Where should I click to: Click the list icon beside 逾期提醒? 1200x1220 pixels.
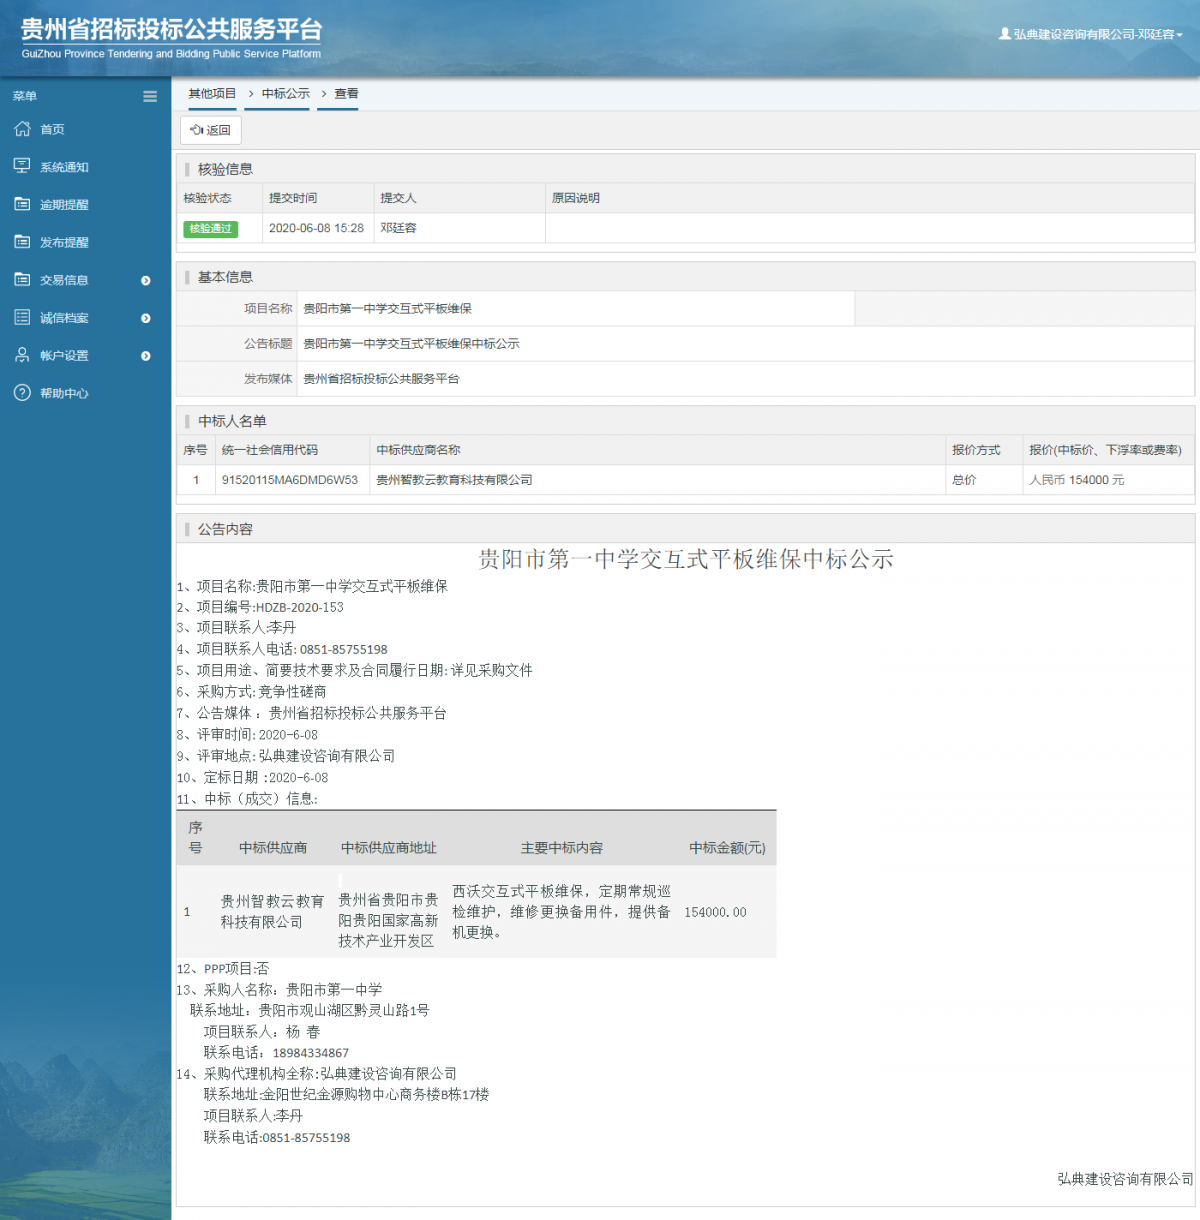(x=22, y=204)
